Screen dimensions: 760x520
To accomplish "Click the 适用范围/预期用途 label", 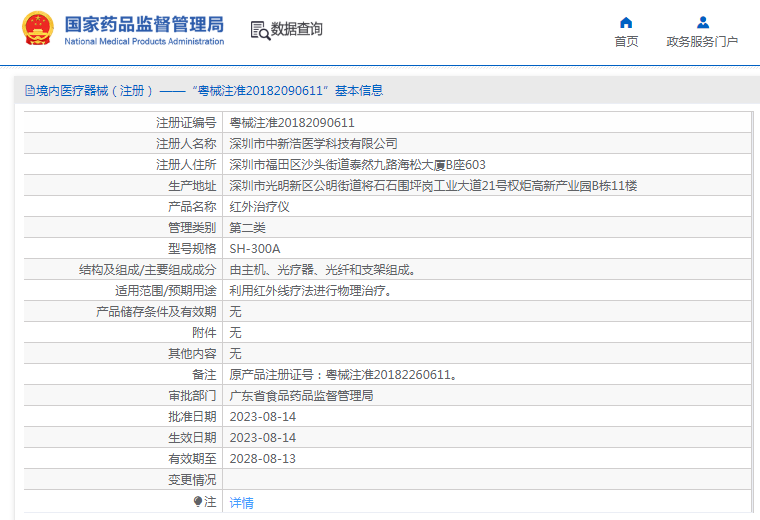I will coord(165,291).
